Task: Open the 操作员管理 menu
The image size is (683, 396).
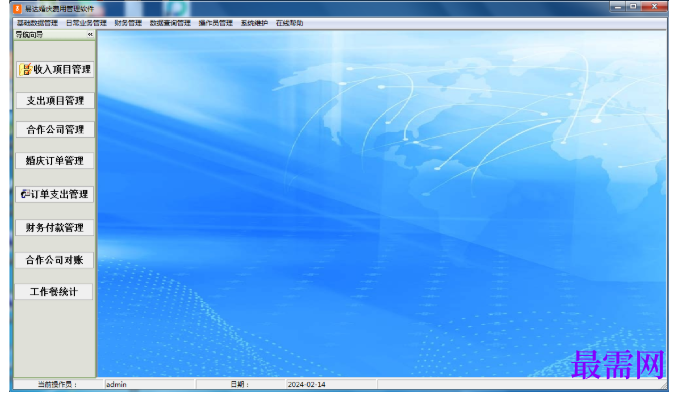Action: click(216, 23)
